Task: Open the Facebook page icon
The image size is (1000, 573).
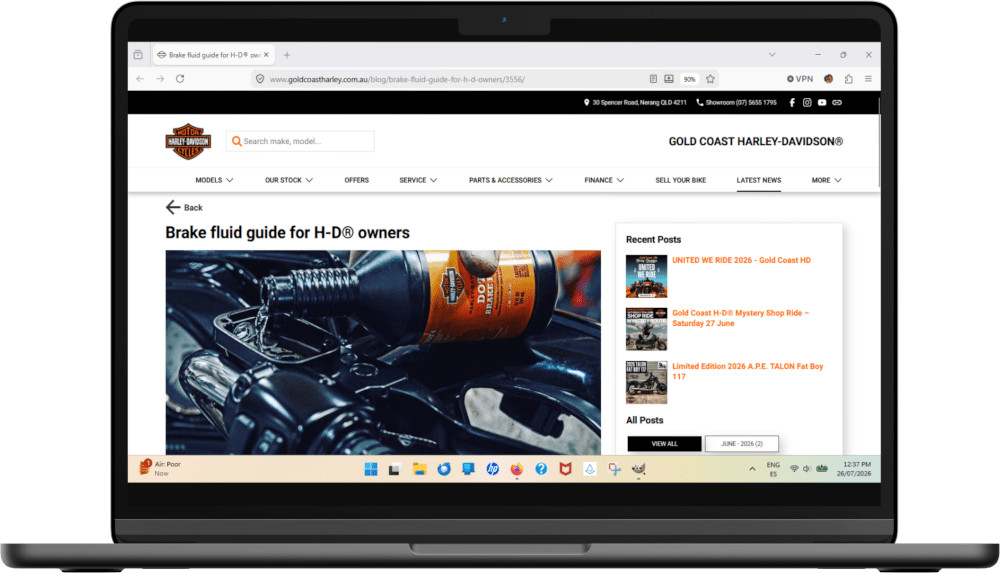Action: pos(792,103)
